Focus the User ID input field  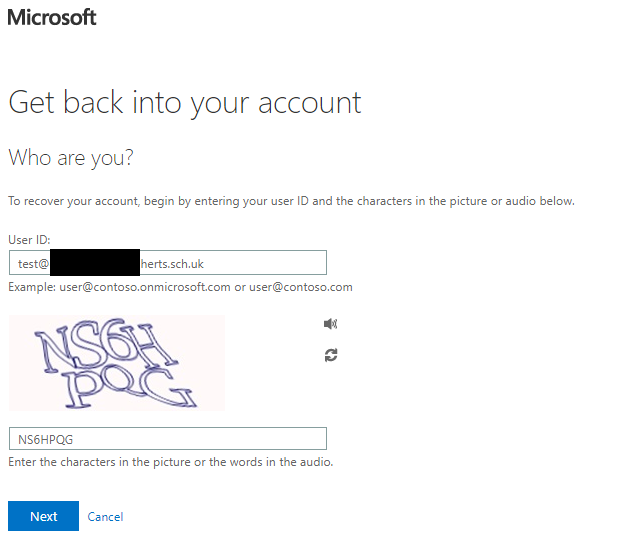tap(168, 262)
